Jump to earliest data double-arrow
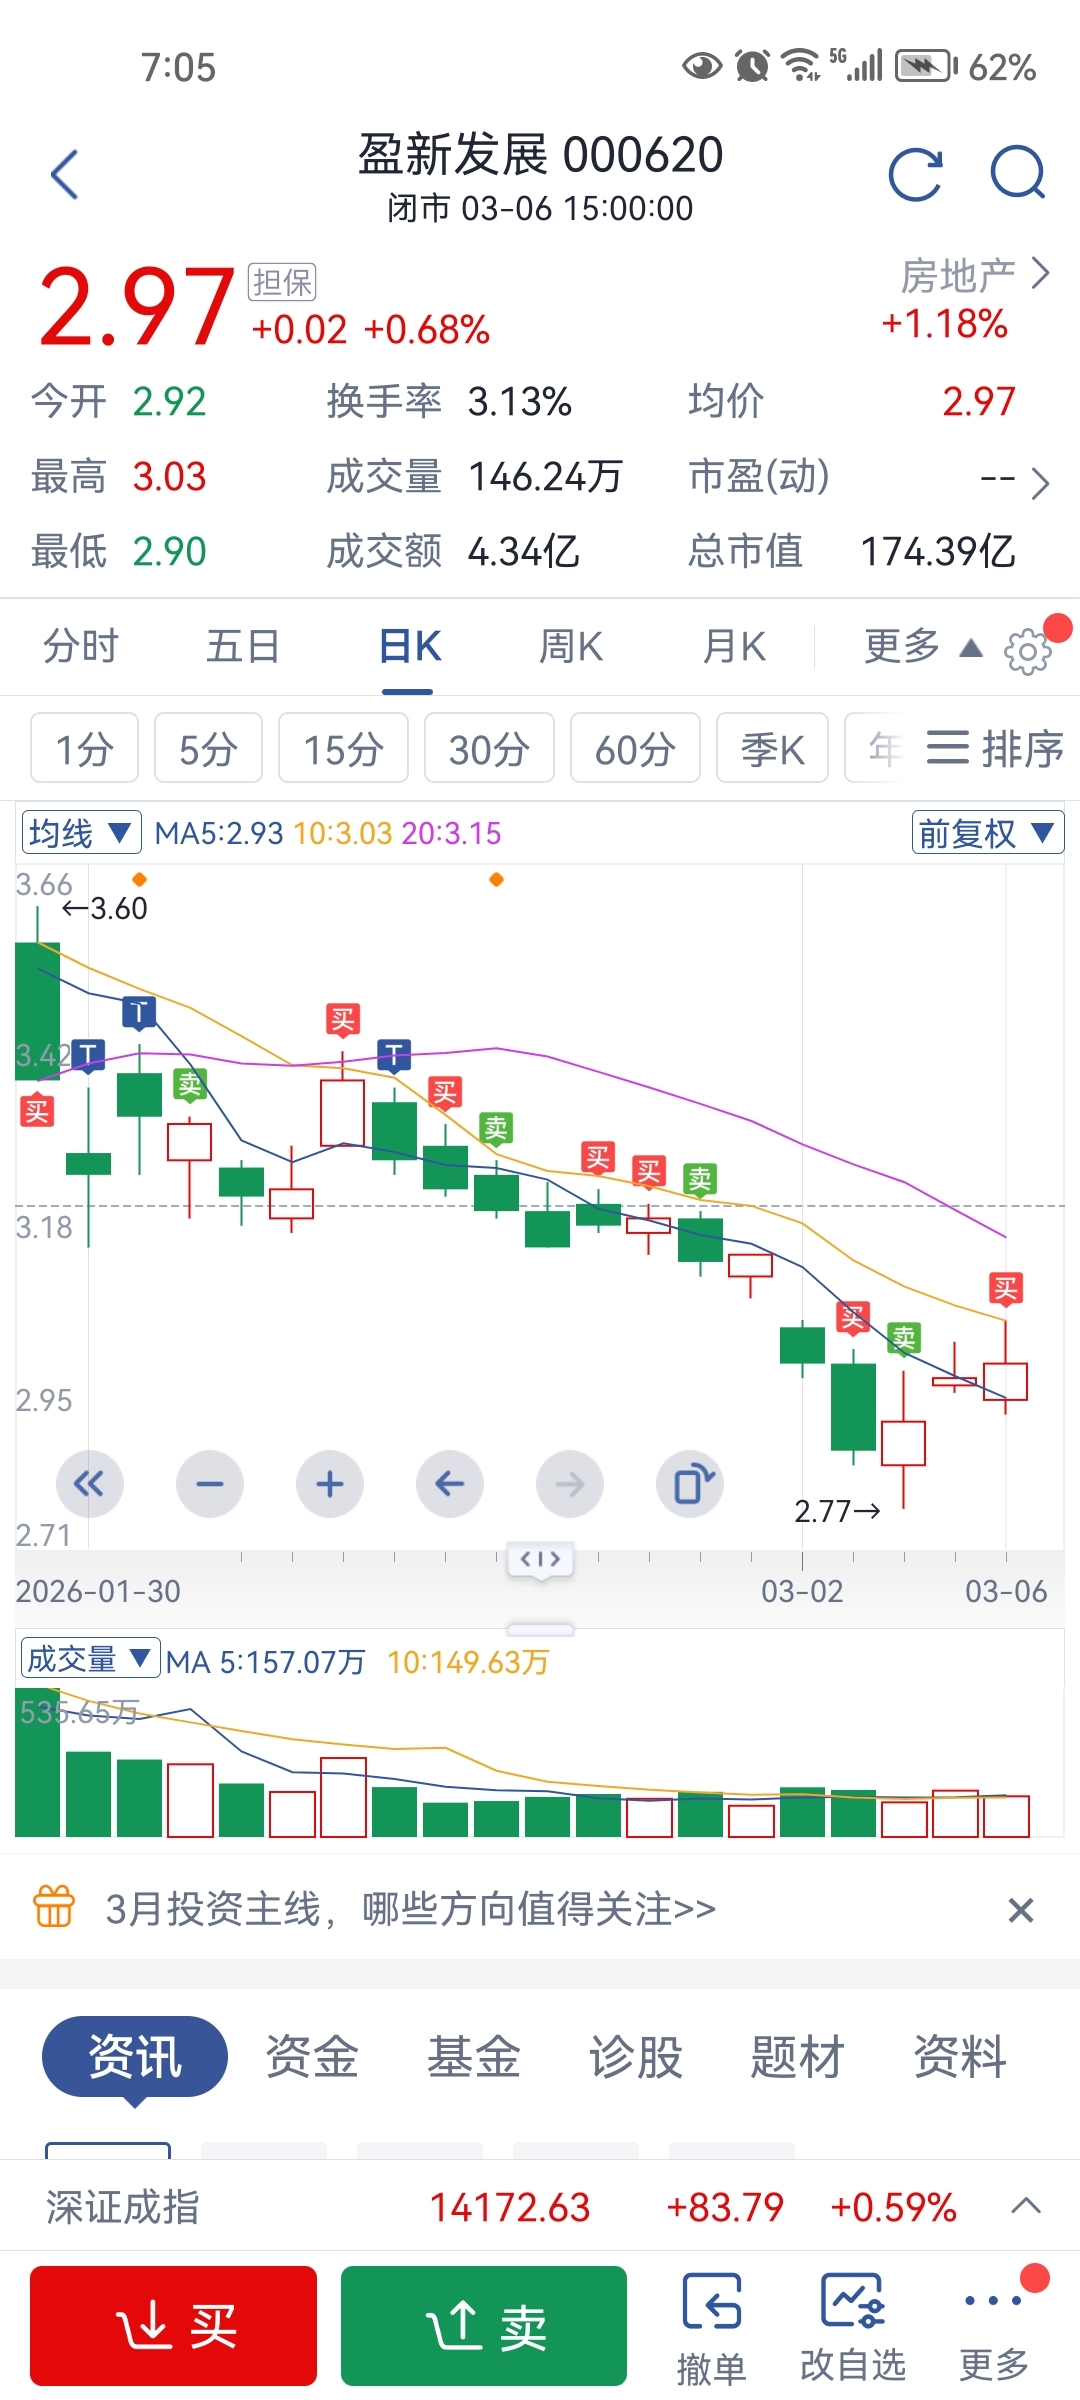Viewport: 1080px width, 2400px height. pos(90,1484)
